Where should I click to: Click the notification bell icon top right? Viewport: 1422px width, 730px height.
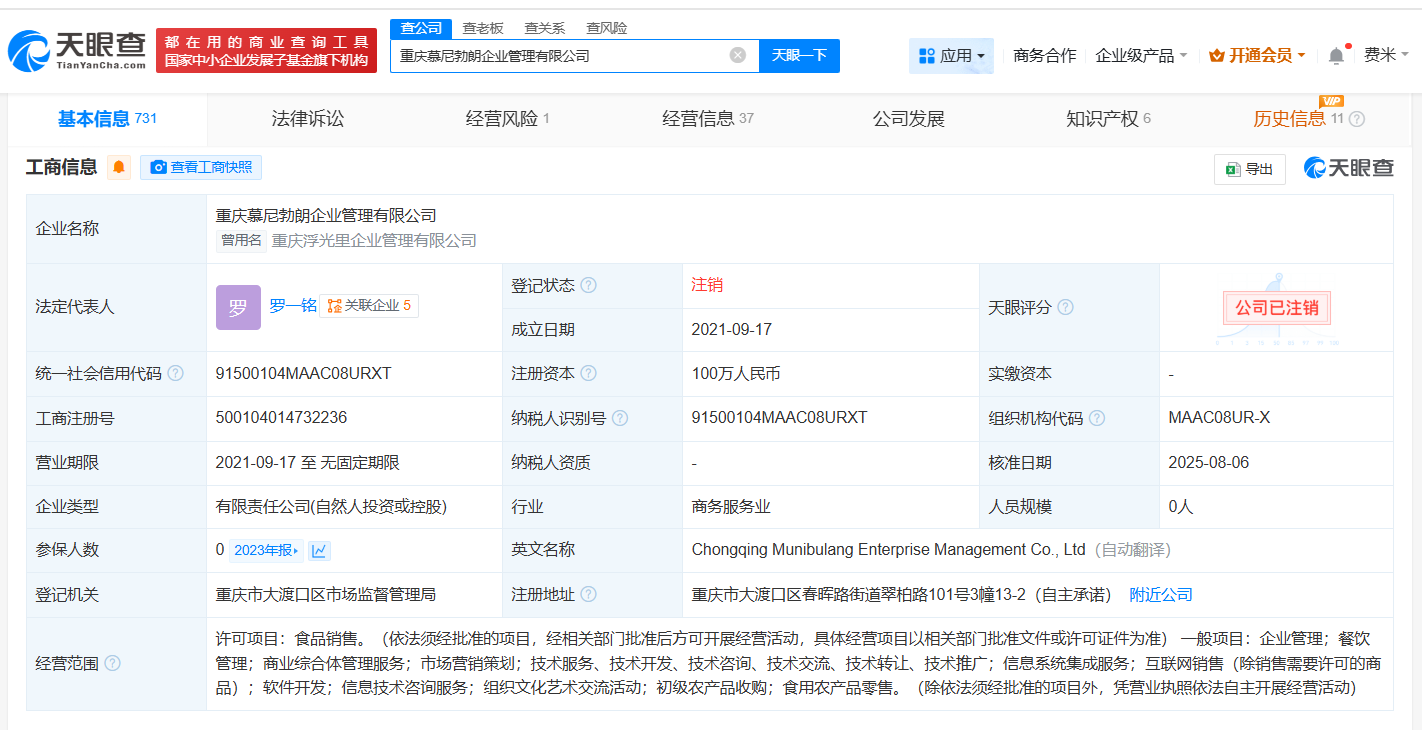coord(1334,55)
